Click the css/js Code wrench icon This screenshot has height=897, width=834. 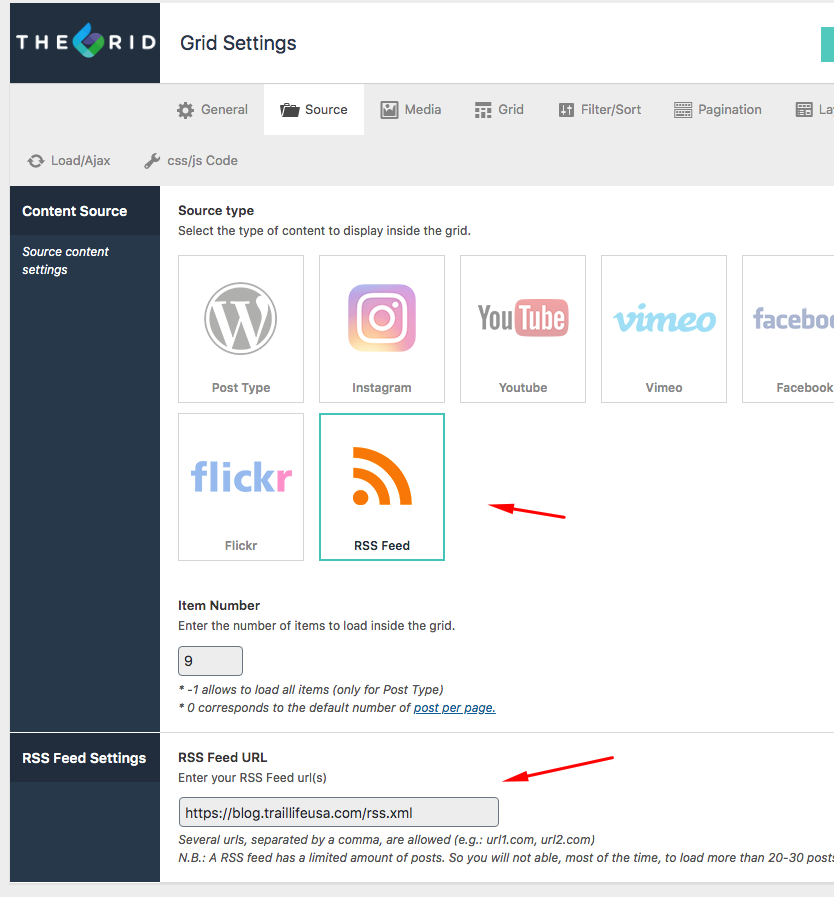click(x=152, y=161)
